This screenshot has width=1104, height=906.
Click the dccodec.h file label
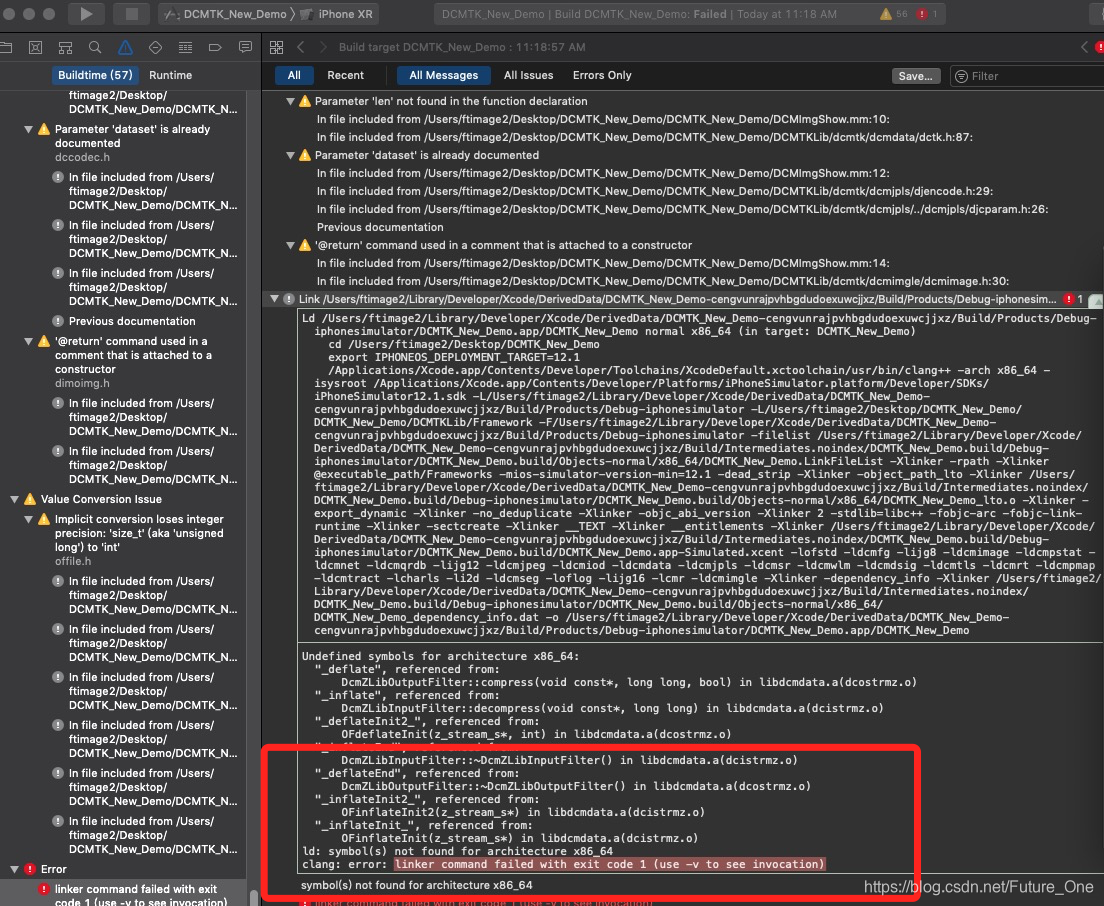[82, 158]
